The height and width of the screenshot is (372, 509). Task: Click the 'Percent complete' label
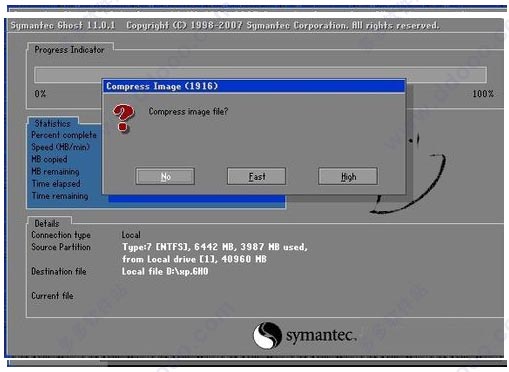coord(64,135)
